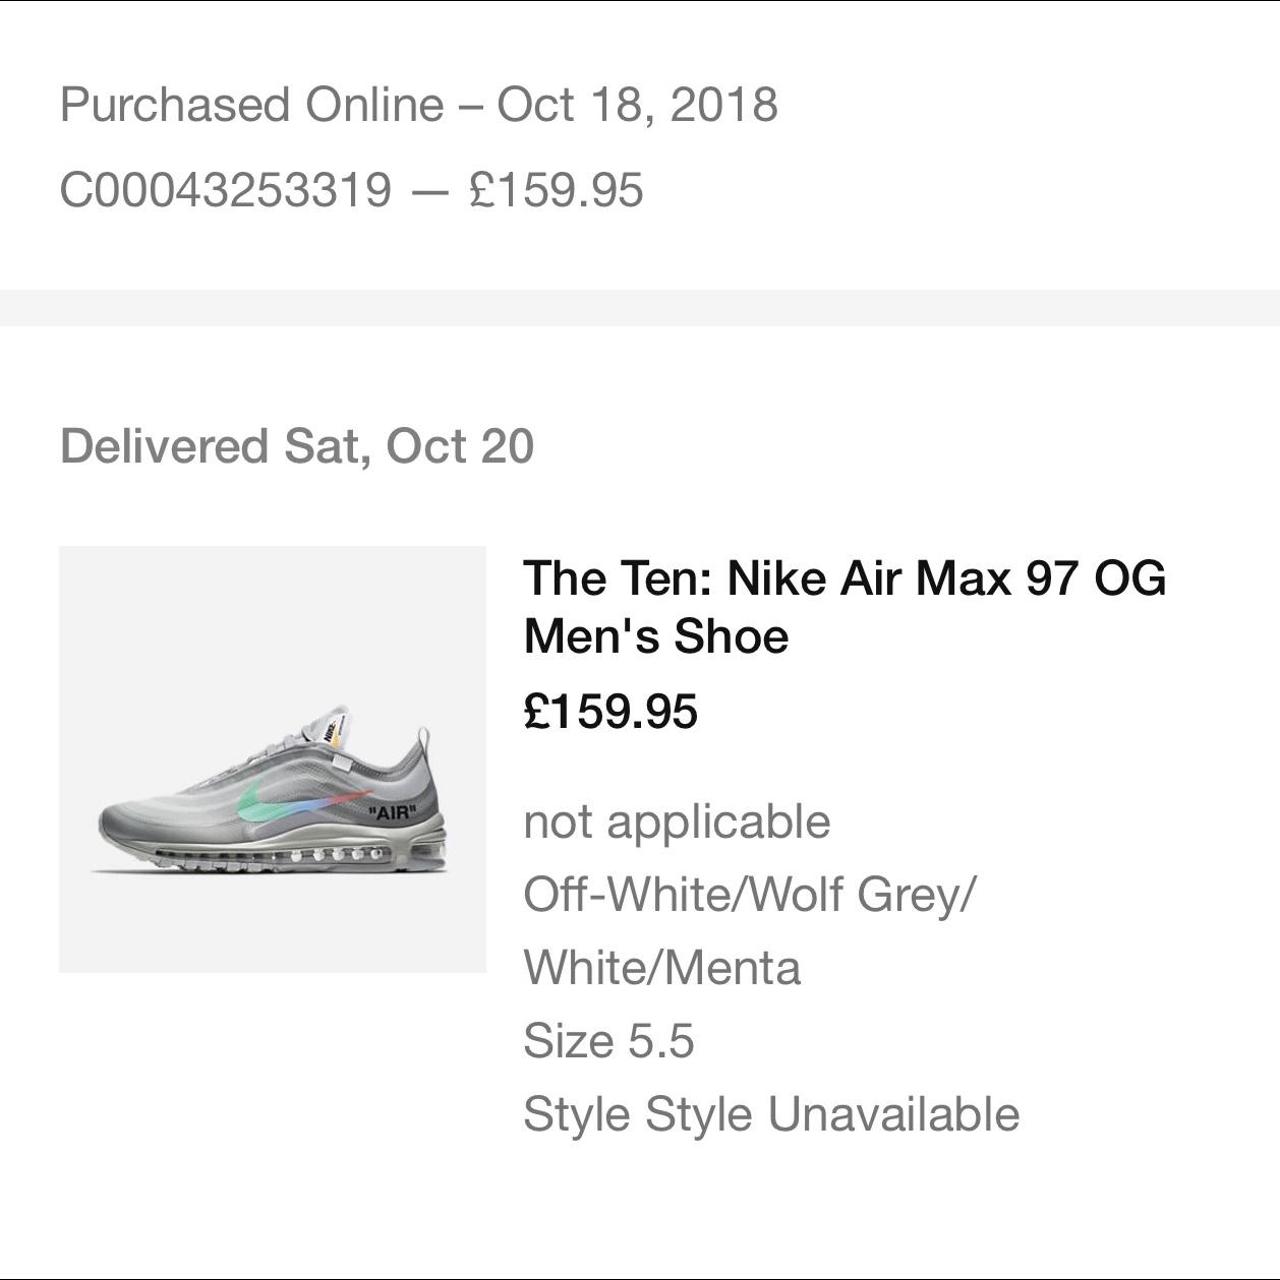This screenshot has height=1280, width=1280.
Task: Click the order total next to the order number
Action: (556, 190)
